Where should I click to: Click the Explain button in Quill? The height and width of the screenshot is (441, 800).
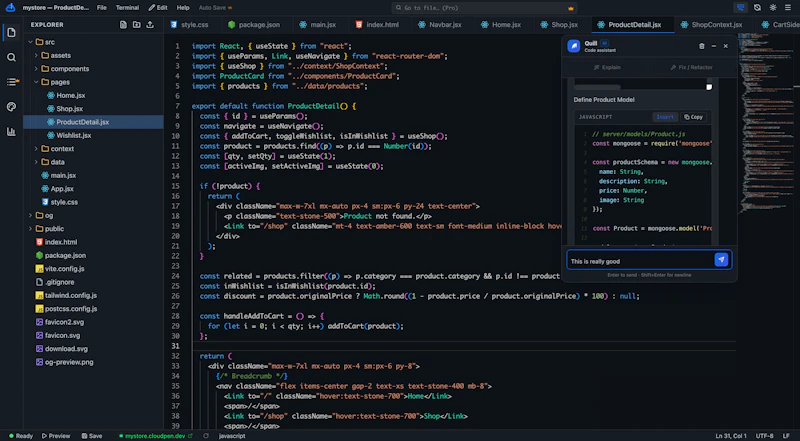pos(607,67)
